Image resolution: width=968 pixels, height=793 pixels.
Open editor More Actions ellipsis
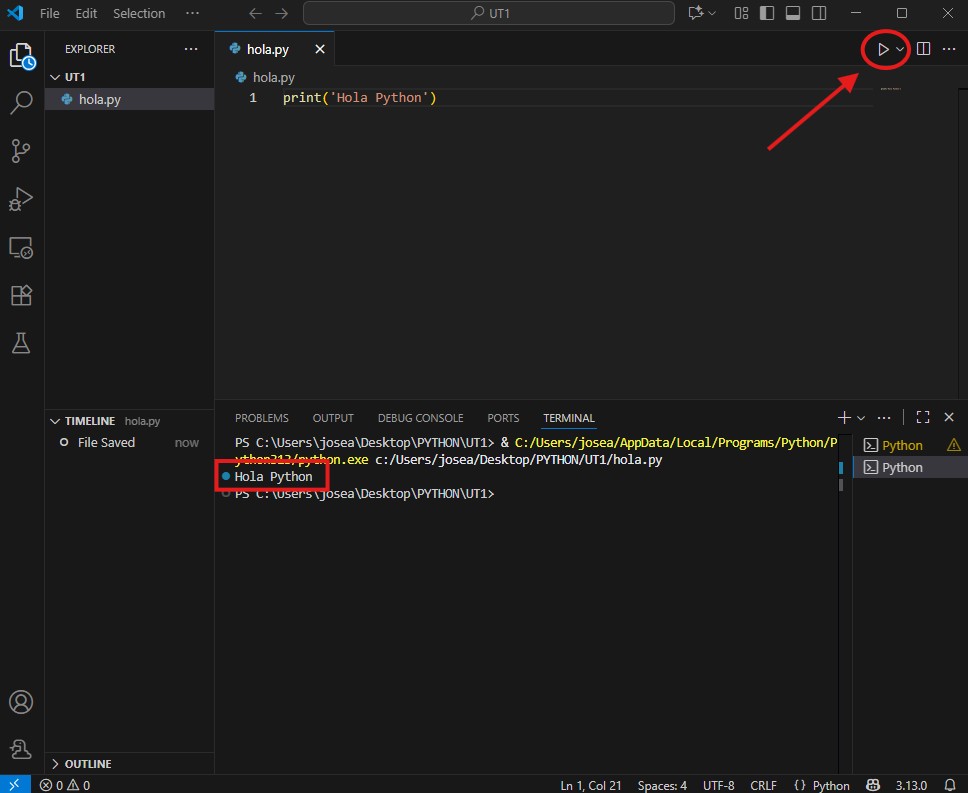pyautogui.click(x=949, y=49)
